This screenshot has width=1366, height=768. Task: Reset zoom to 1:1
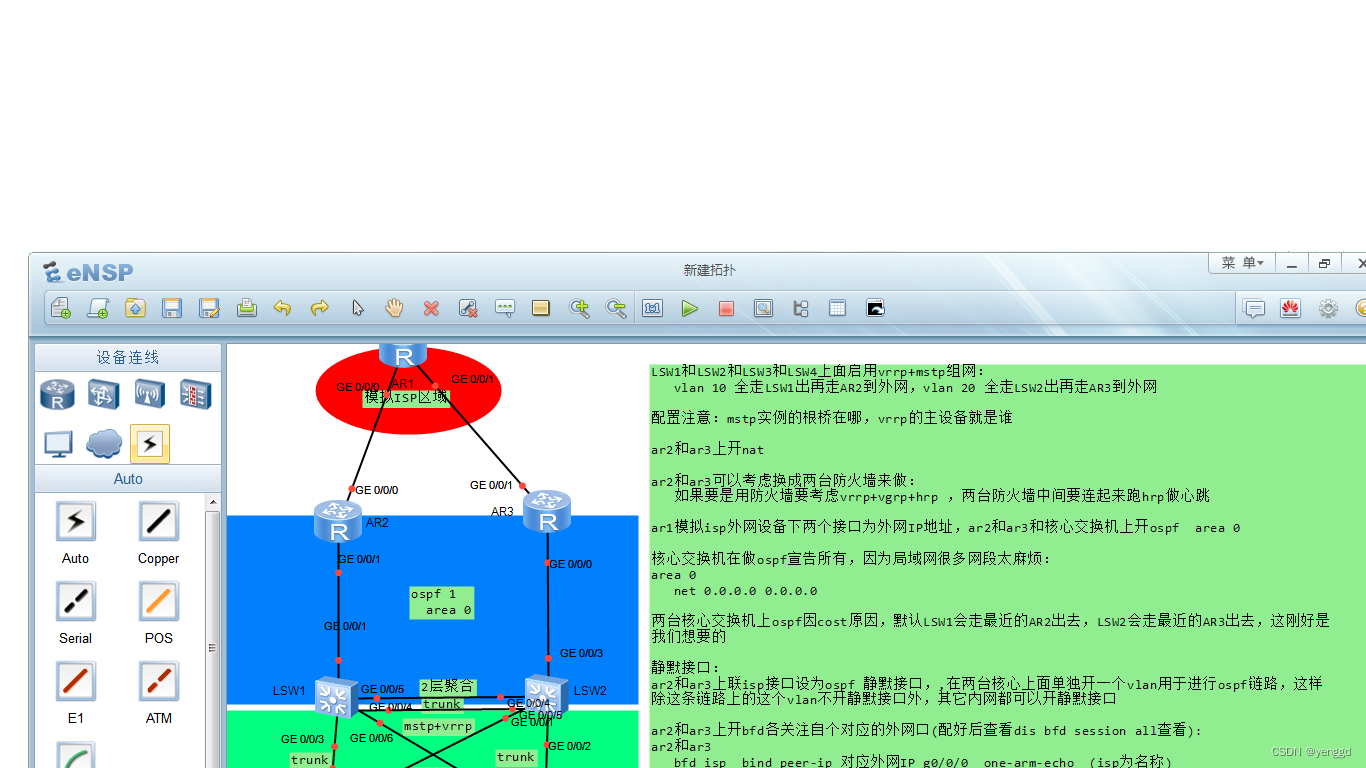tap(653, 308)
